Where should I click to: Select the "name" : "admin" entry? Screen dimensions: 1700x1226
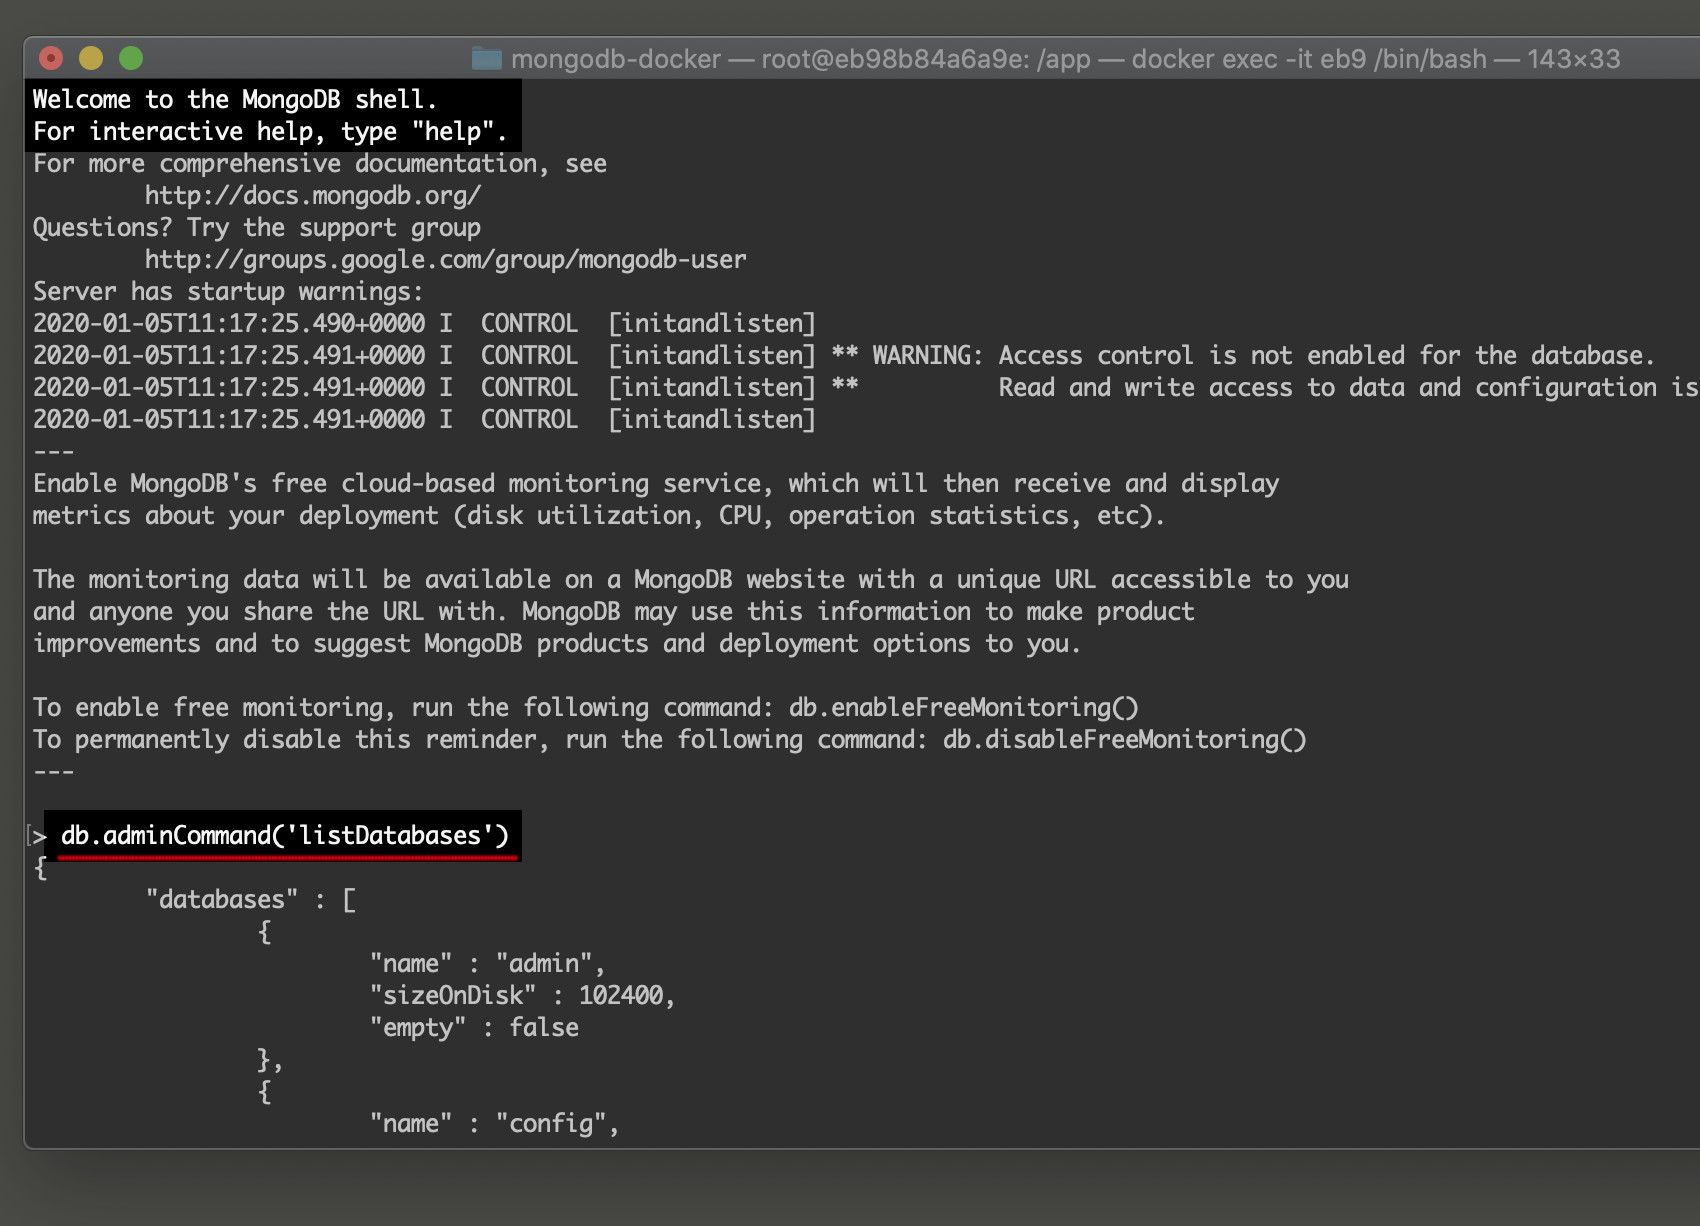tap(486, 962)
